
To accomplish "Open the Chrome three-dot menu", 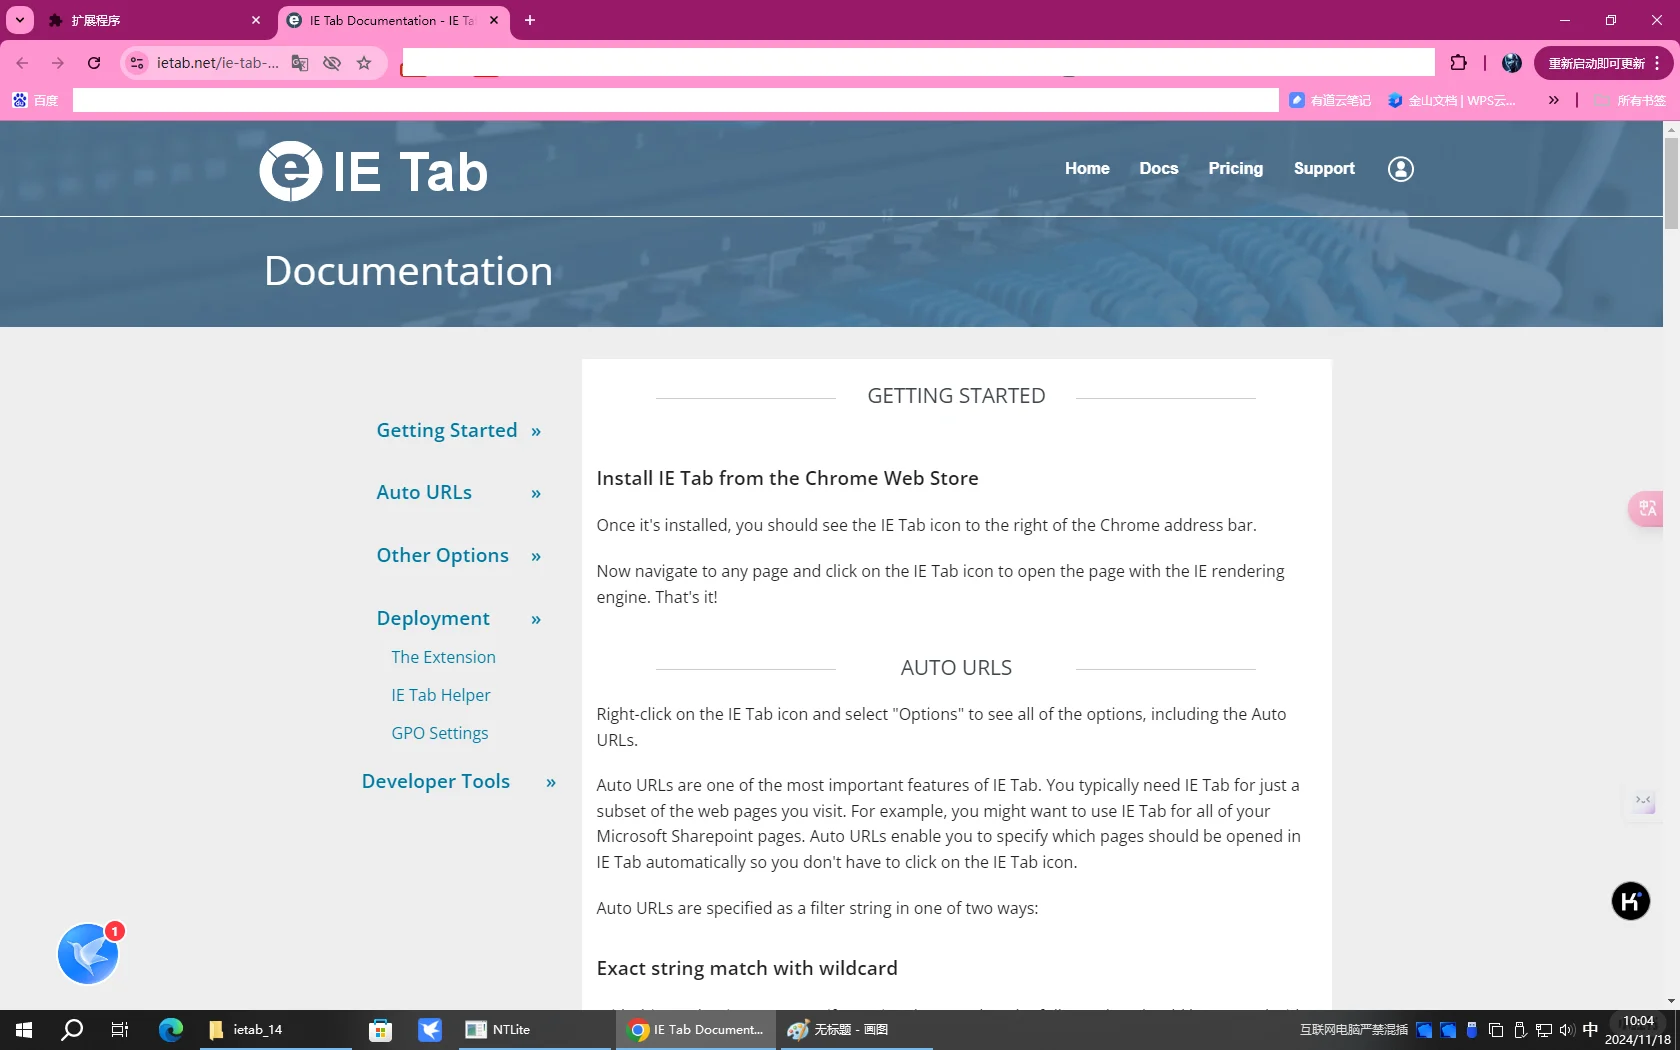I will click(1658, 63).
